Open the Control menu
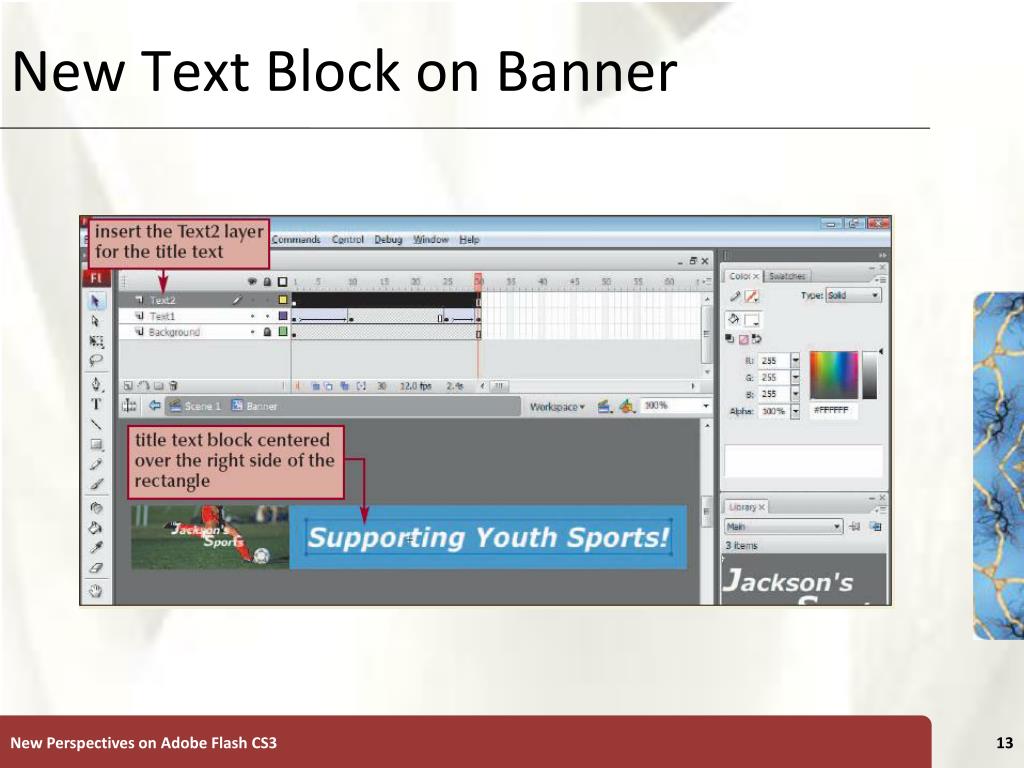Viewport: 1024px width, 768px height. tap(347, 240)
